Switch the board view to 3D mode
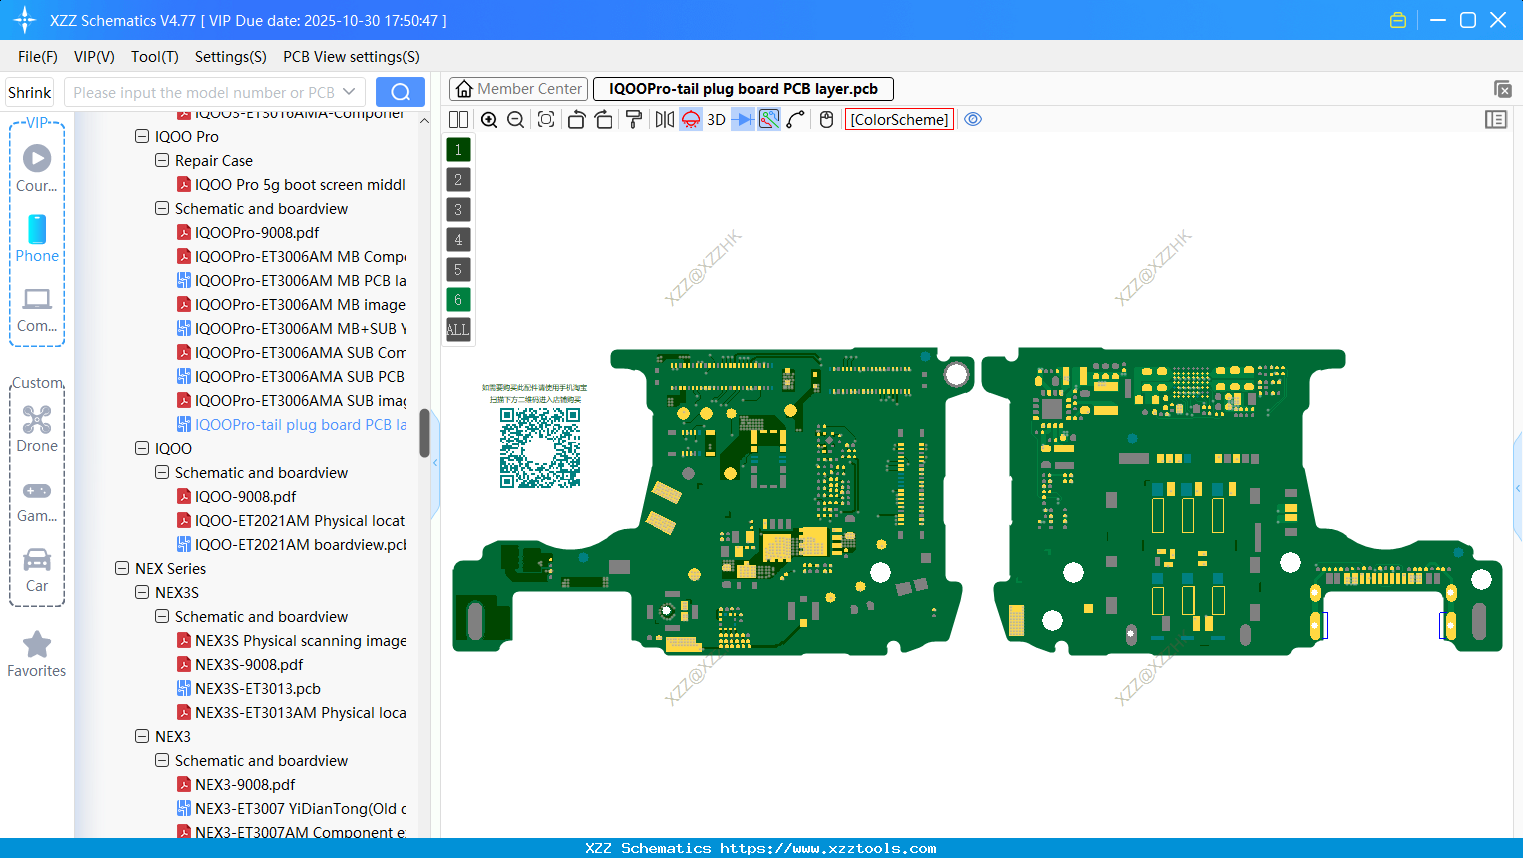The width and height of the screenshot is (1523, 858). 716,119
